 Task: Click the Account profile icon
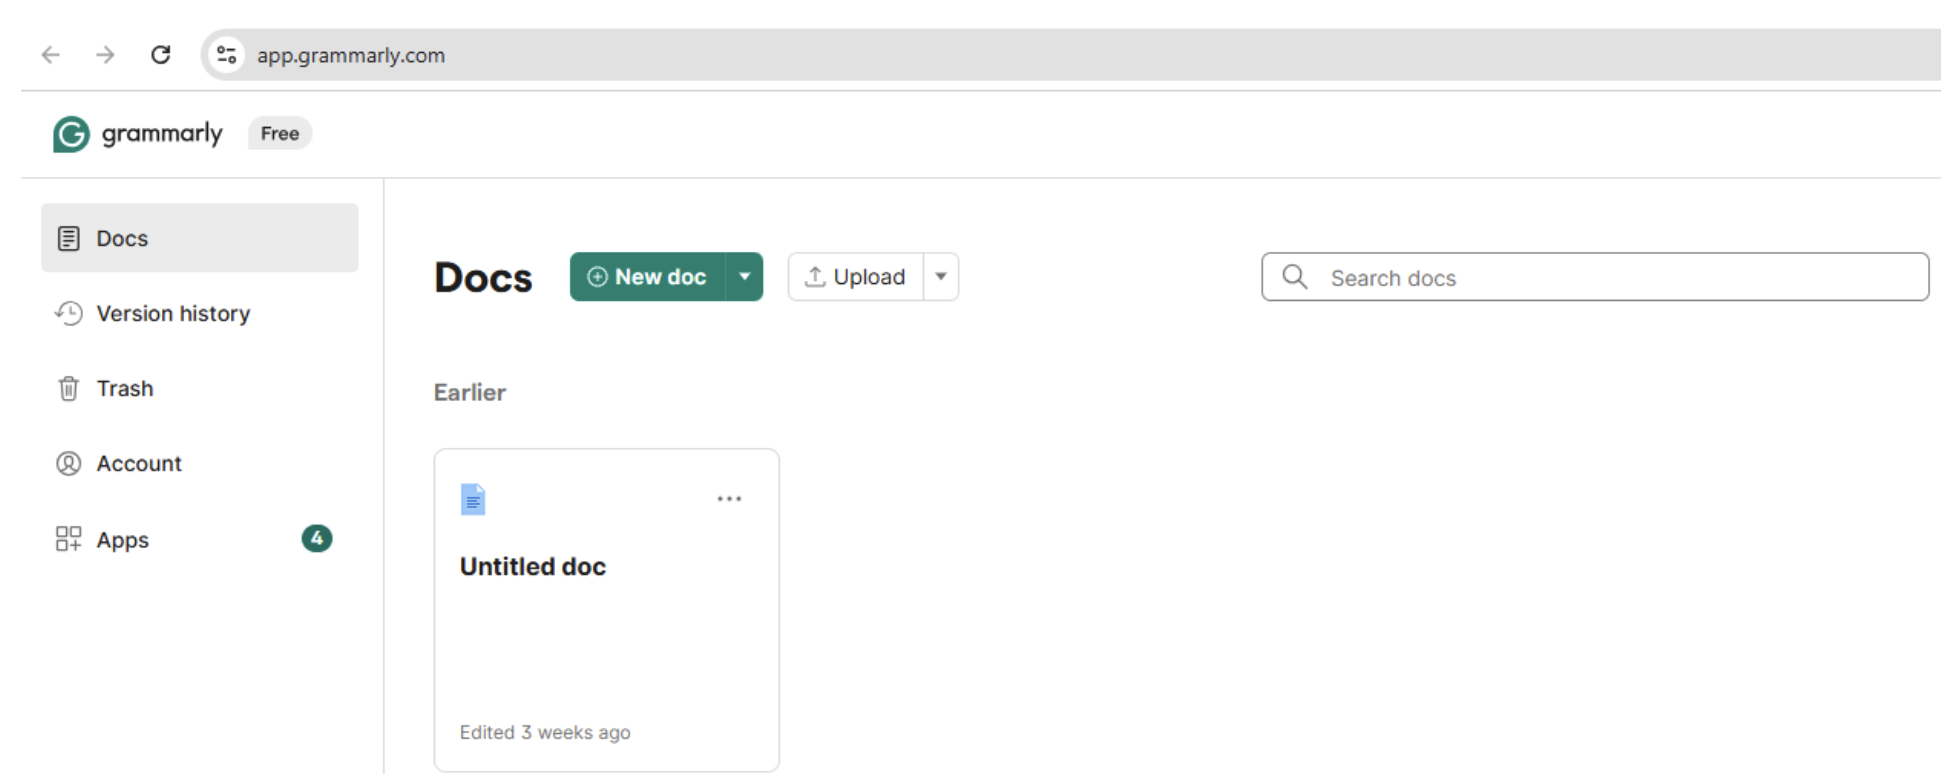pyautogui.click(x=68, y=464)
